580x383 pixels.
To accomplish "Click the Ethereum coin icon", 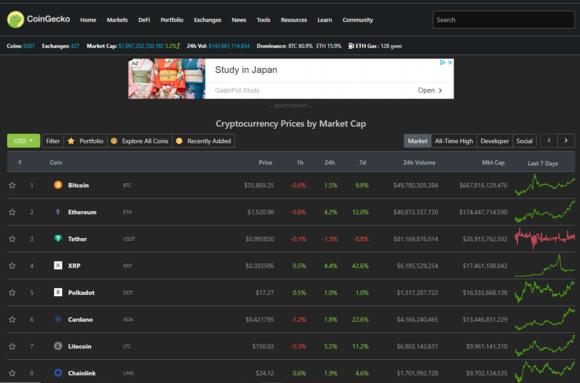I will click(x=58, y=212).
